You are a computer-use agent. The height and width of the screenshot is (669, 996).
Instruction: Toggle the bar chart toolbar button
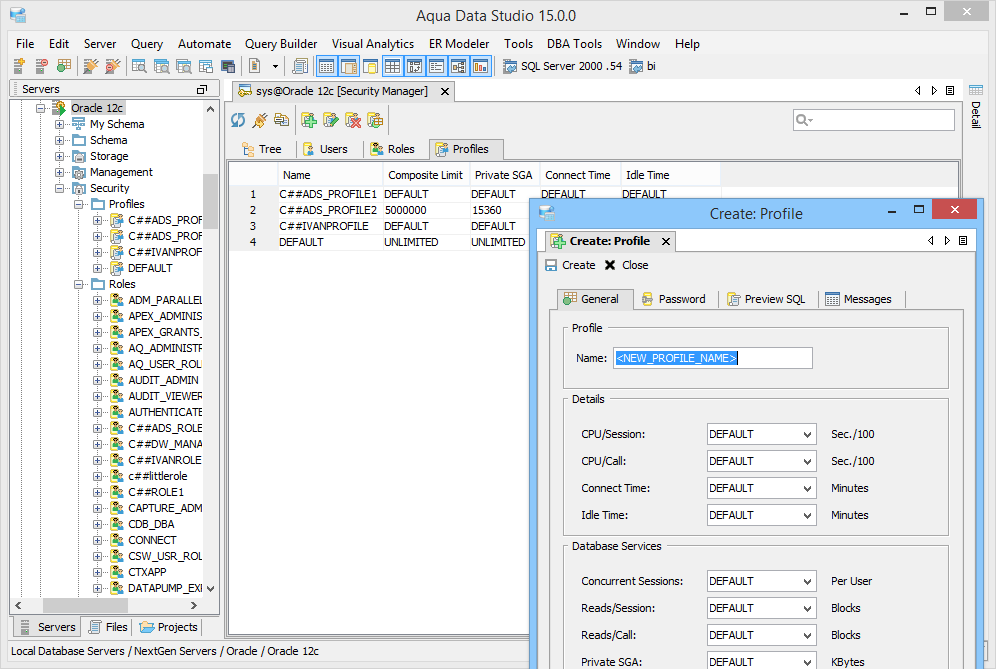480,66
